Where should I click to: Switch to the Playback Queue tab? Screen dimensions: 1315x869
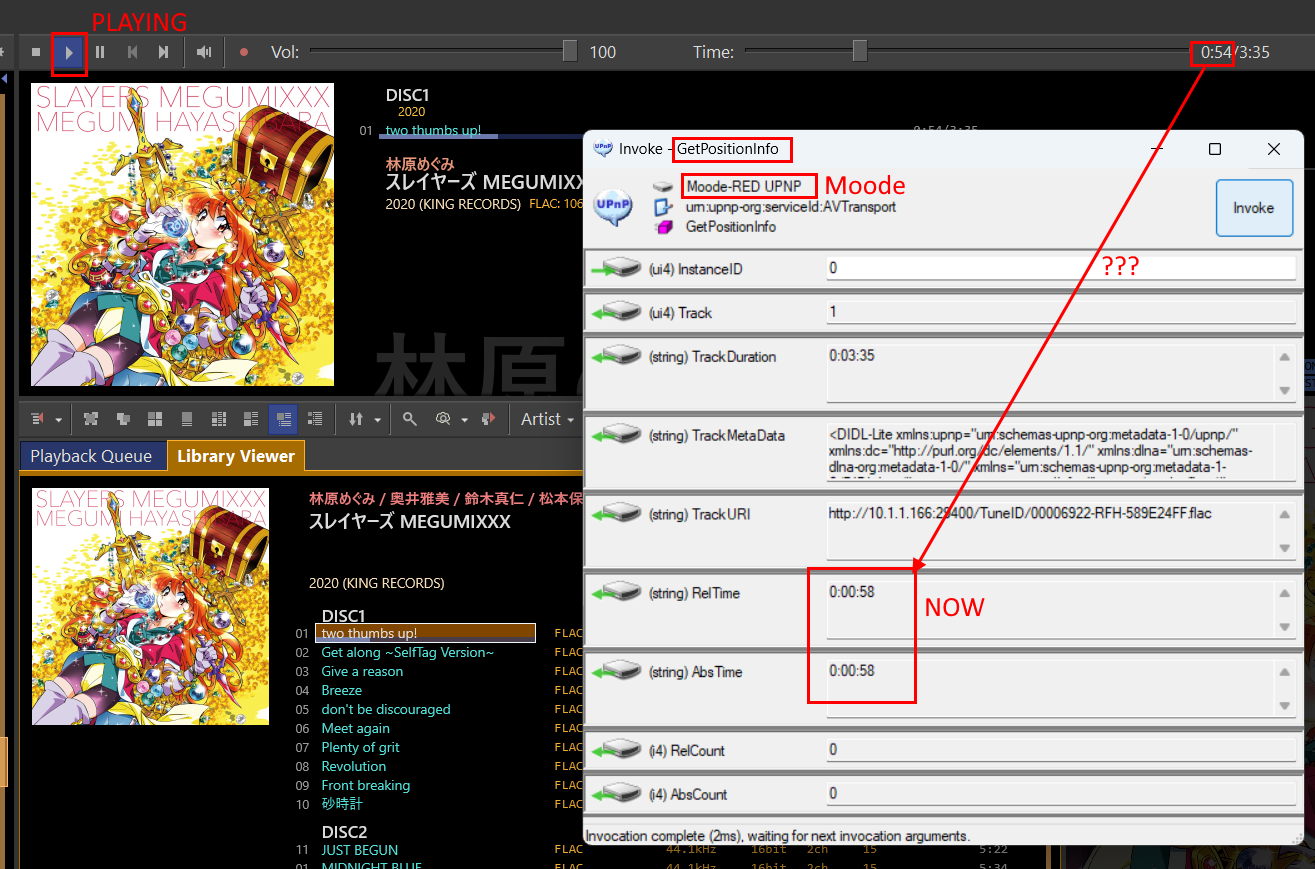point(91,456)
